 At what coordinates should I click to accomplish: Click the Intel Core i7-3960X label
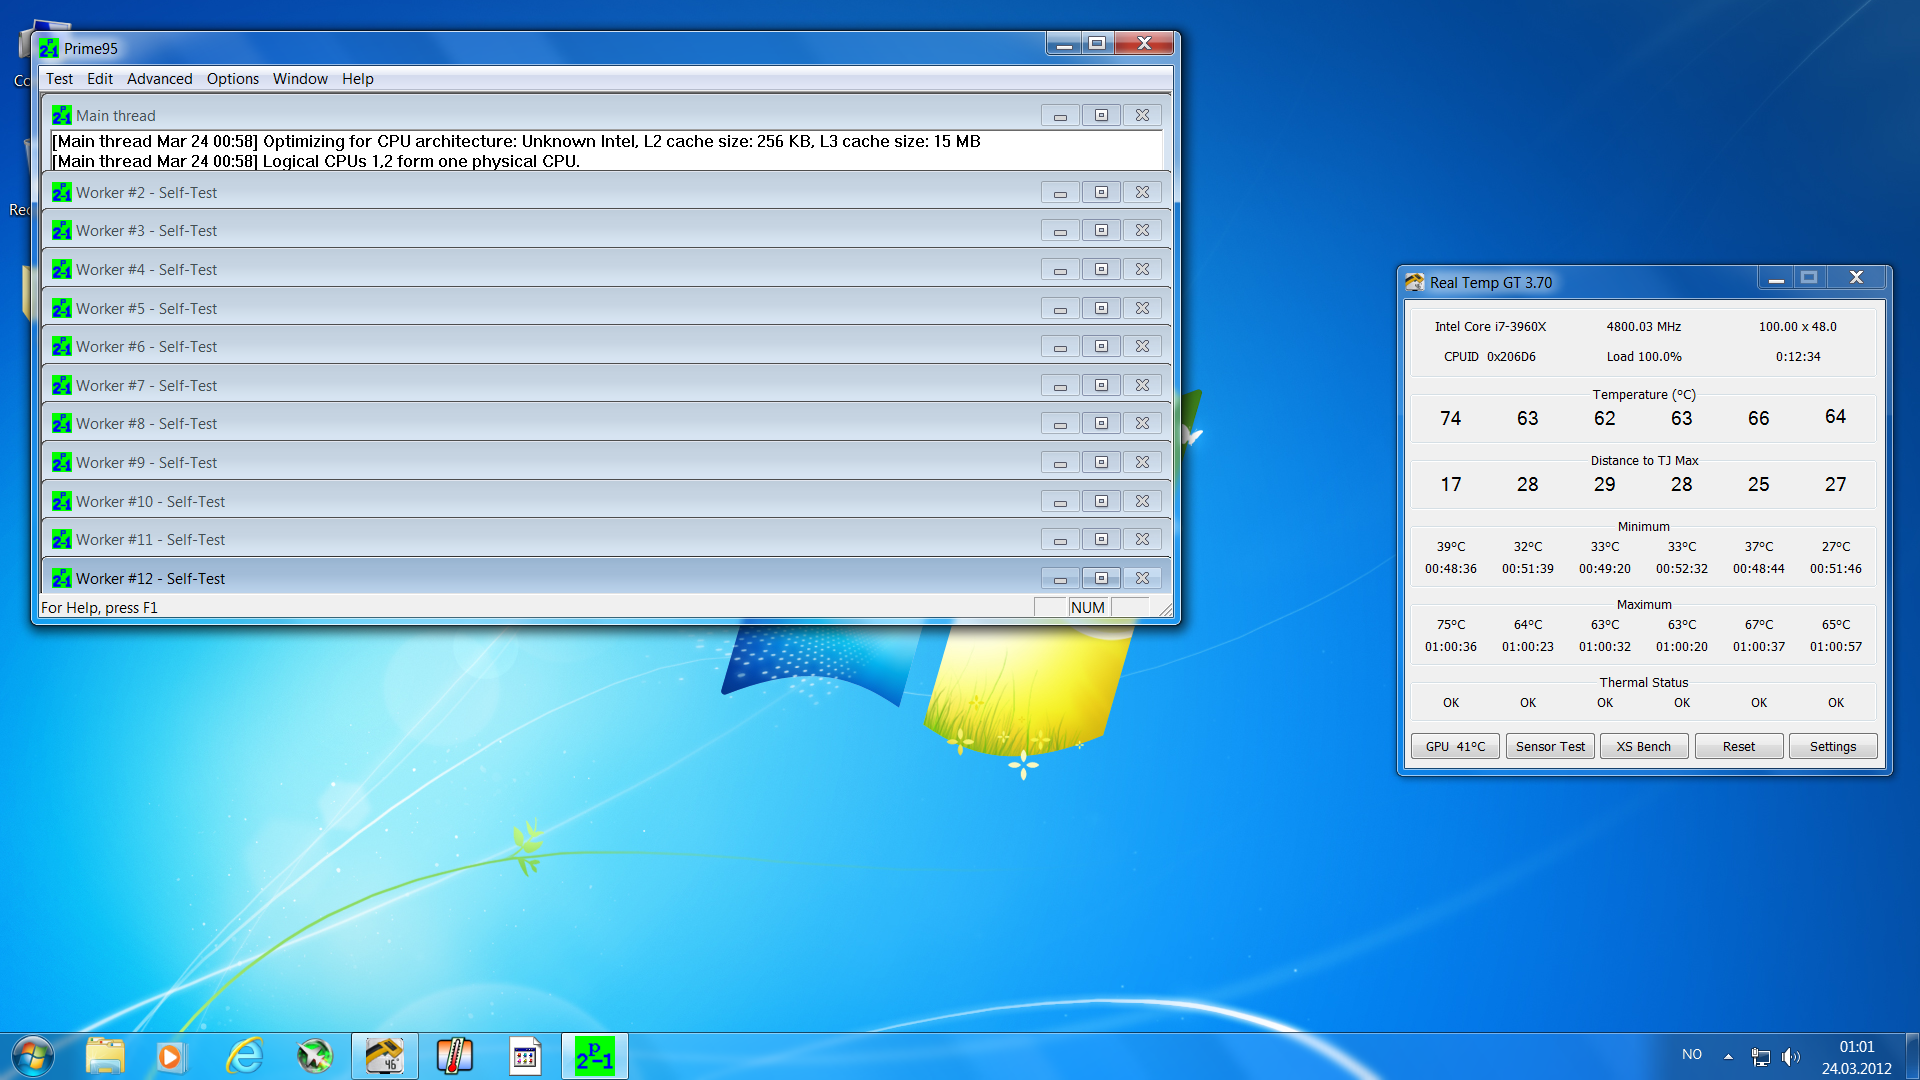pos(1490,326)
